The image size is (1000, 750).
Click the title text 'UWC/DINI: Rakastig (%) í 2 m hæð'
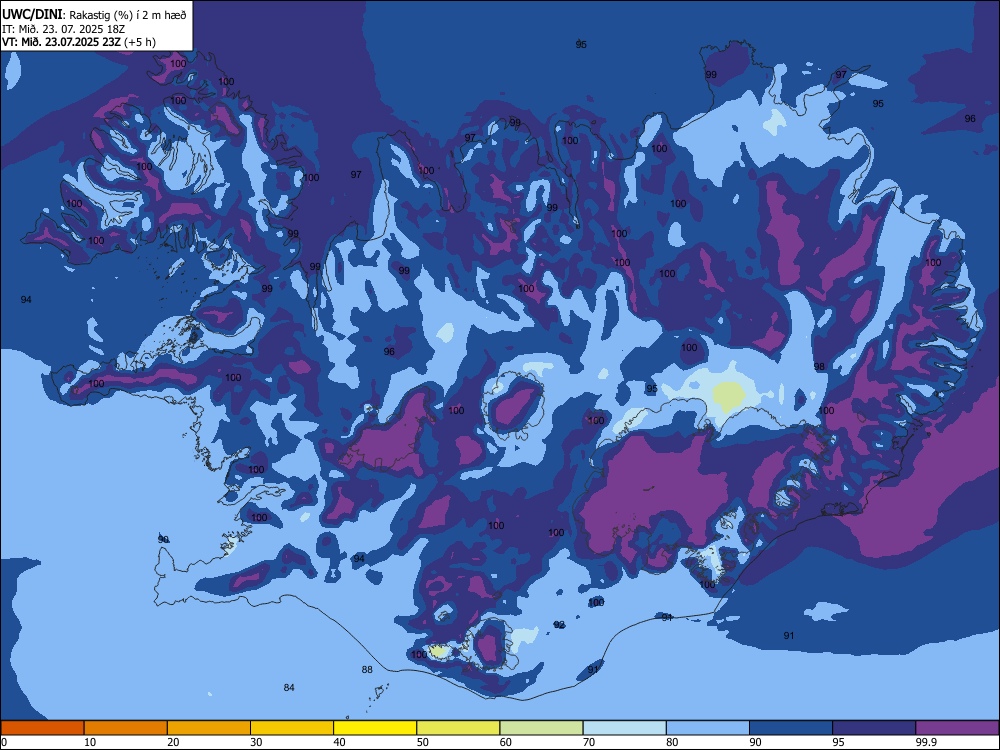click(94, 15)
